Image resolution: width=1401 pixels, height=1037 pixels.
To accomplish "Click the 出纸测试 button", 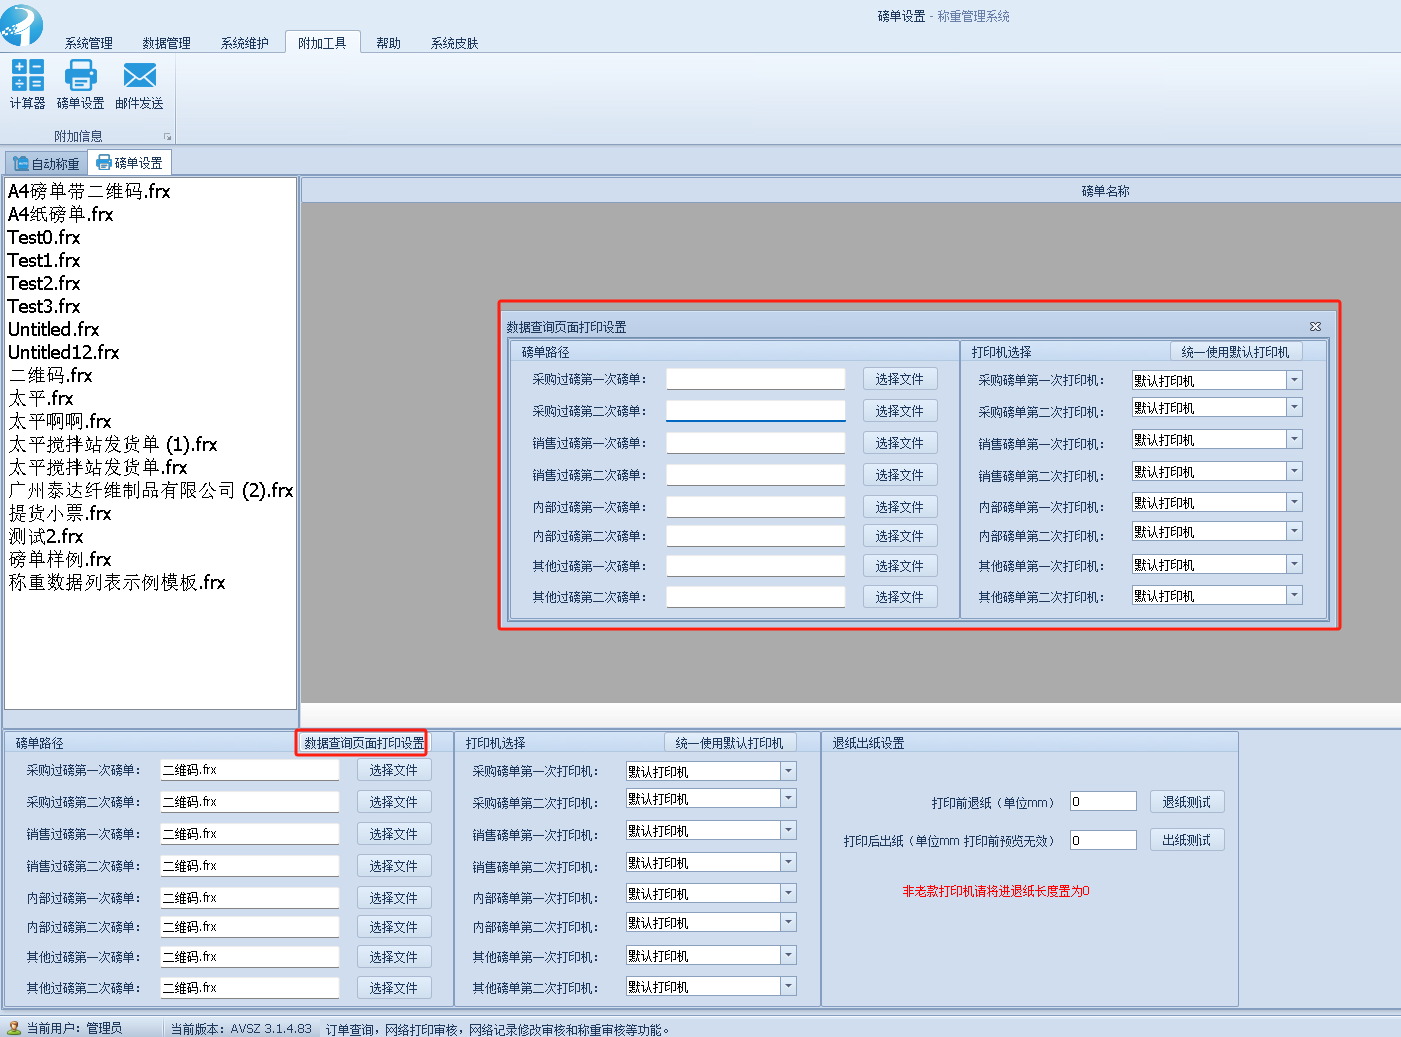I will click(x=1187, y=840).
